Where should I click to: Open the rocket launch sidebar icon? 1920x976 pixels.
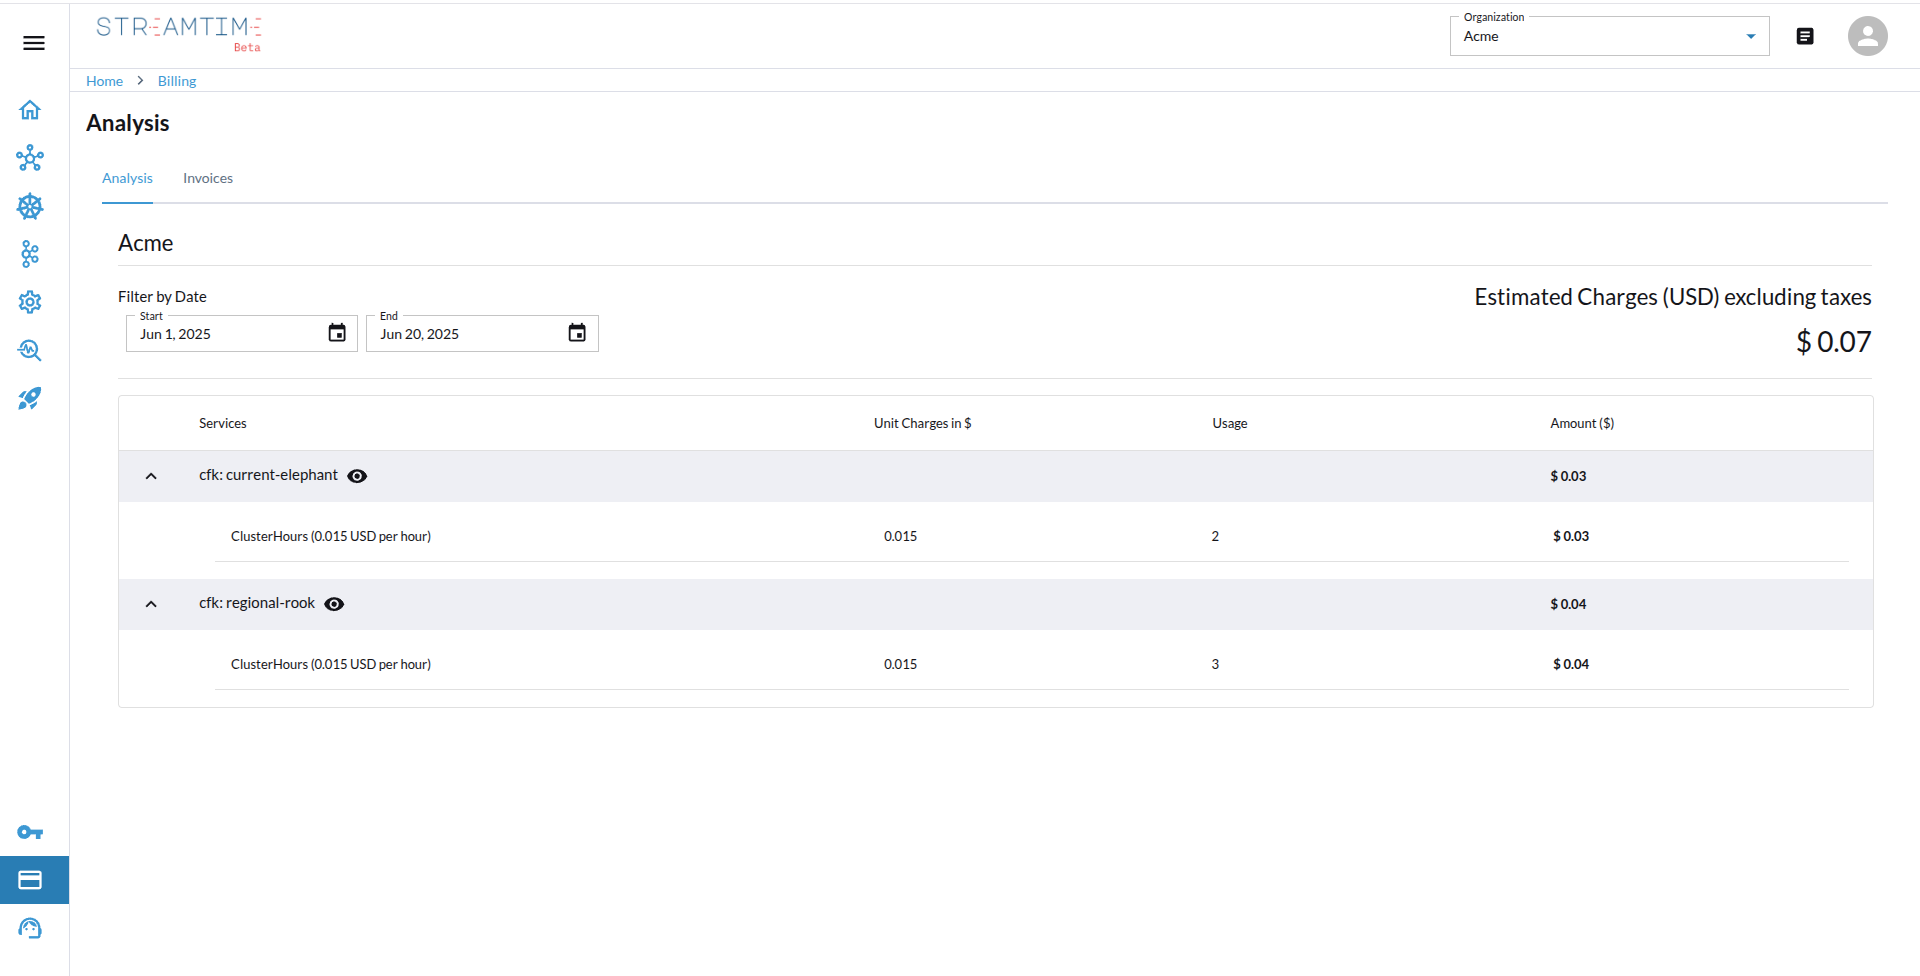pyautogui.click(x=30, y=398)
